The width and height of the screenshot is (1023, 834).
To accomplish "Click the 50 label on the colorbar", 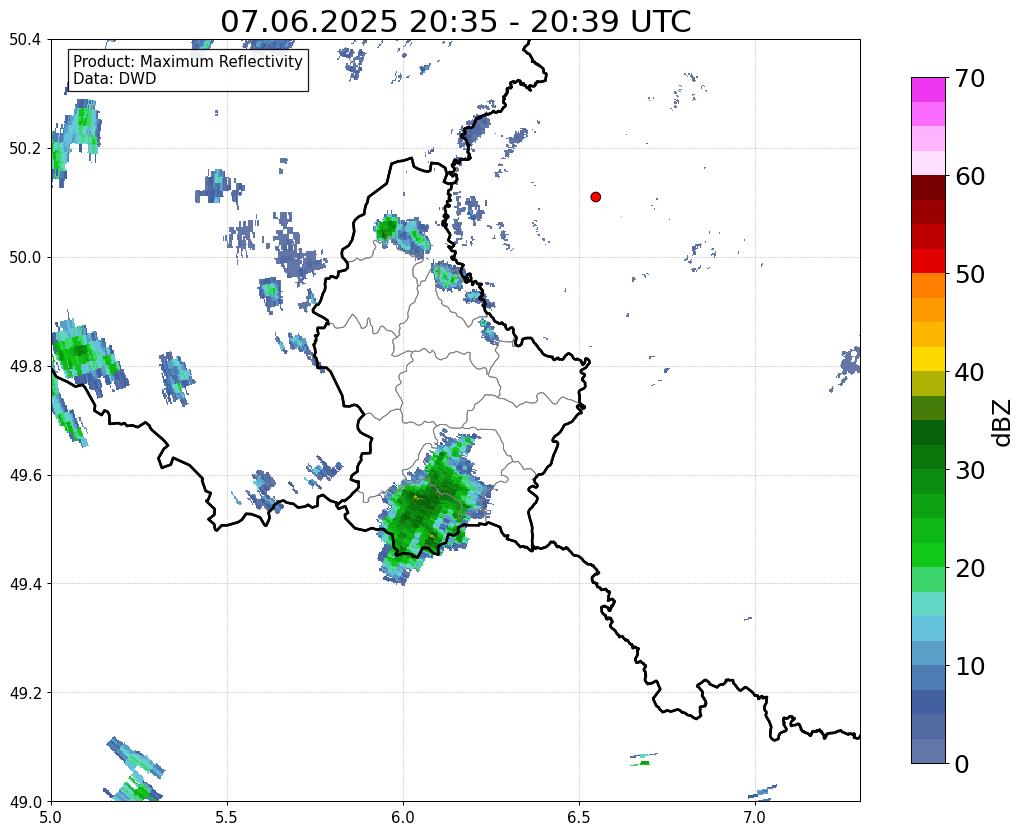I will [x=970, y=274].
